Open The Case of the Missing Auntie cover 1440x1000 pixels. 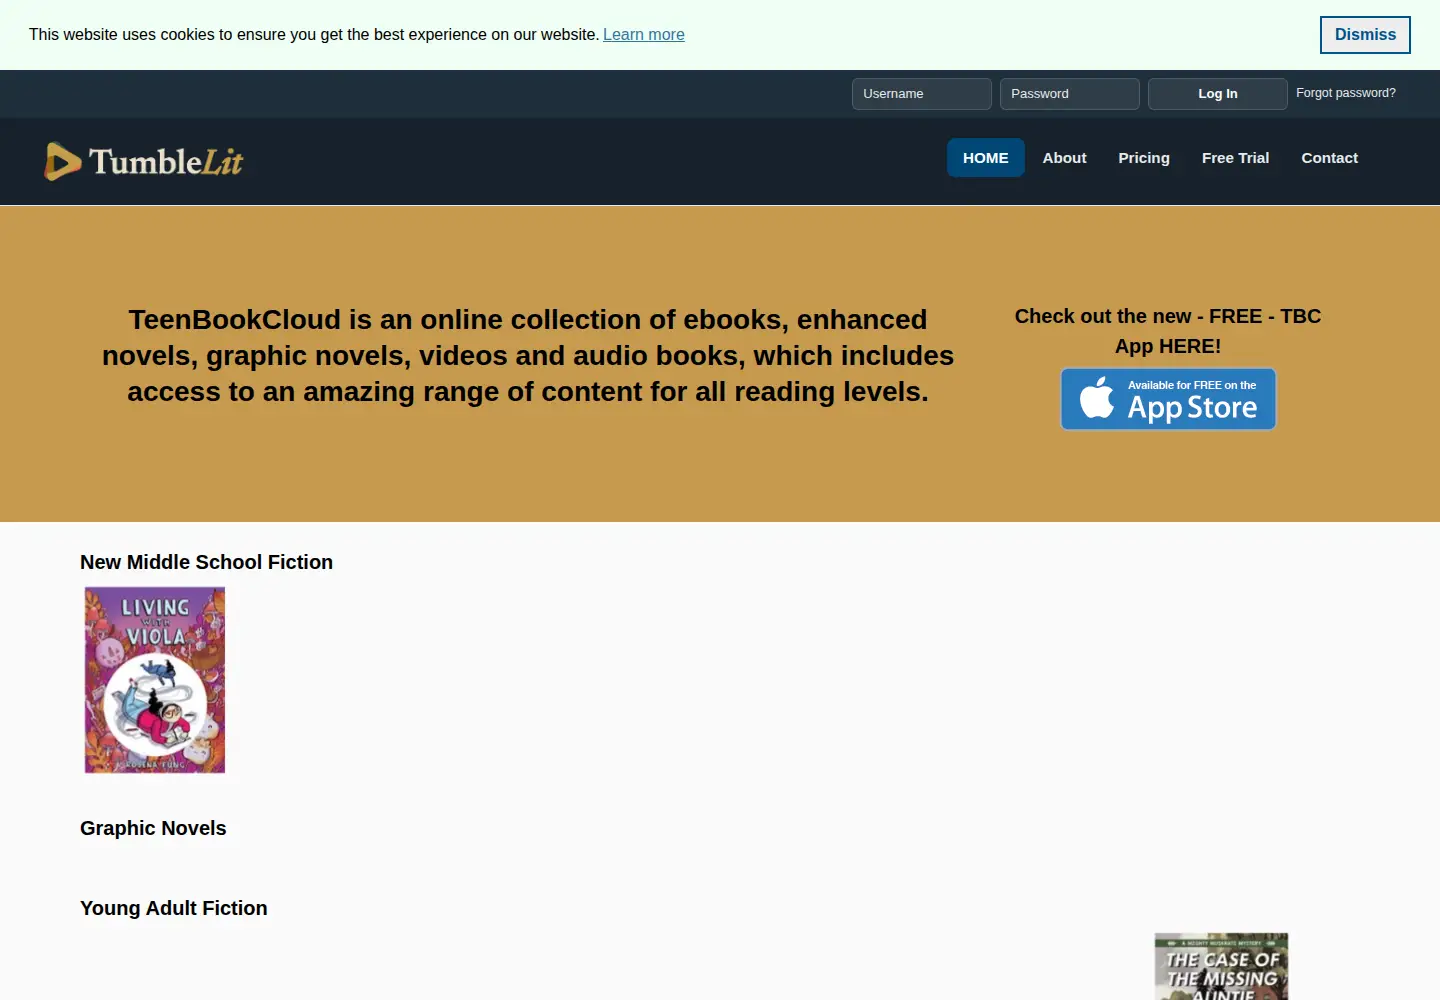click(x=1222, y=966)
